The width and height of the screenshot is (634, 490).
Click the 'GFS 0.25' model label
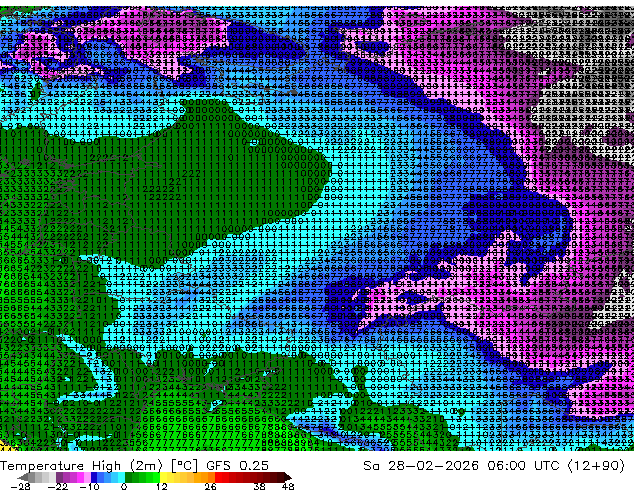pyautogui.click(x=237, y=466)
